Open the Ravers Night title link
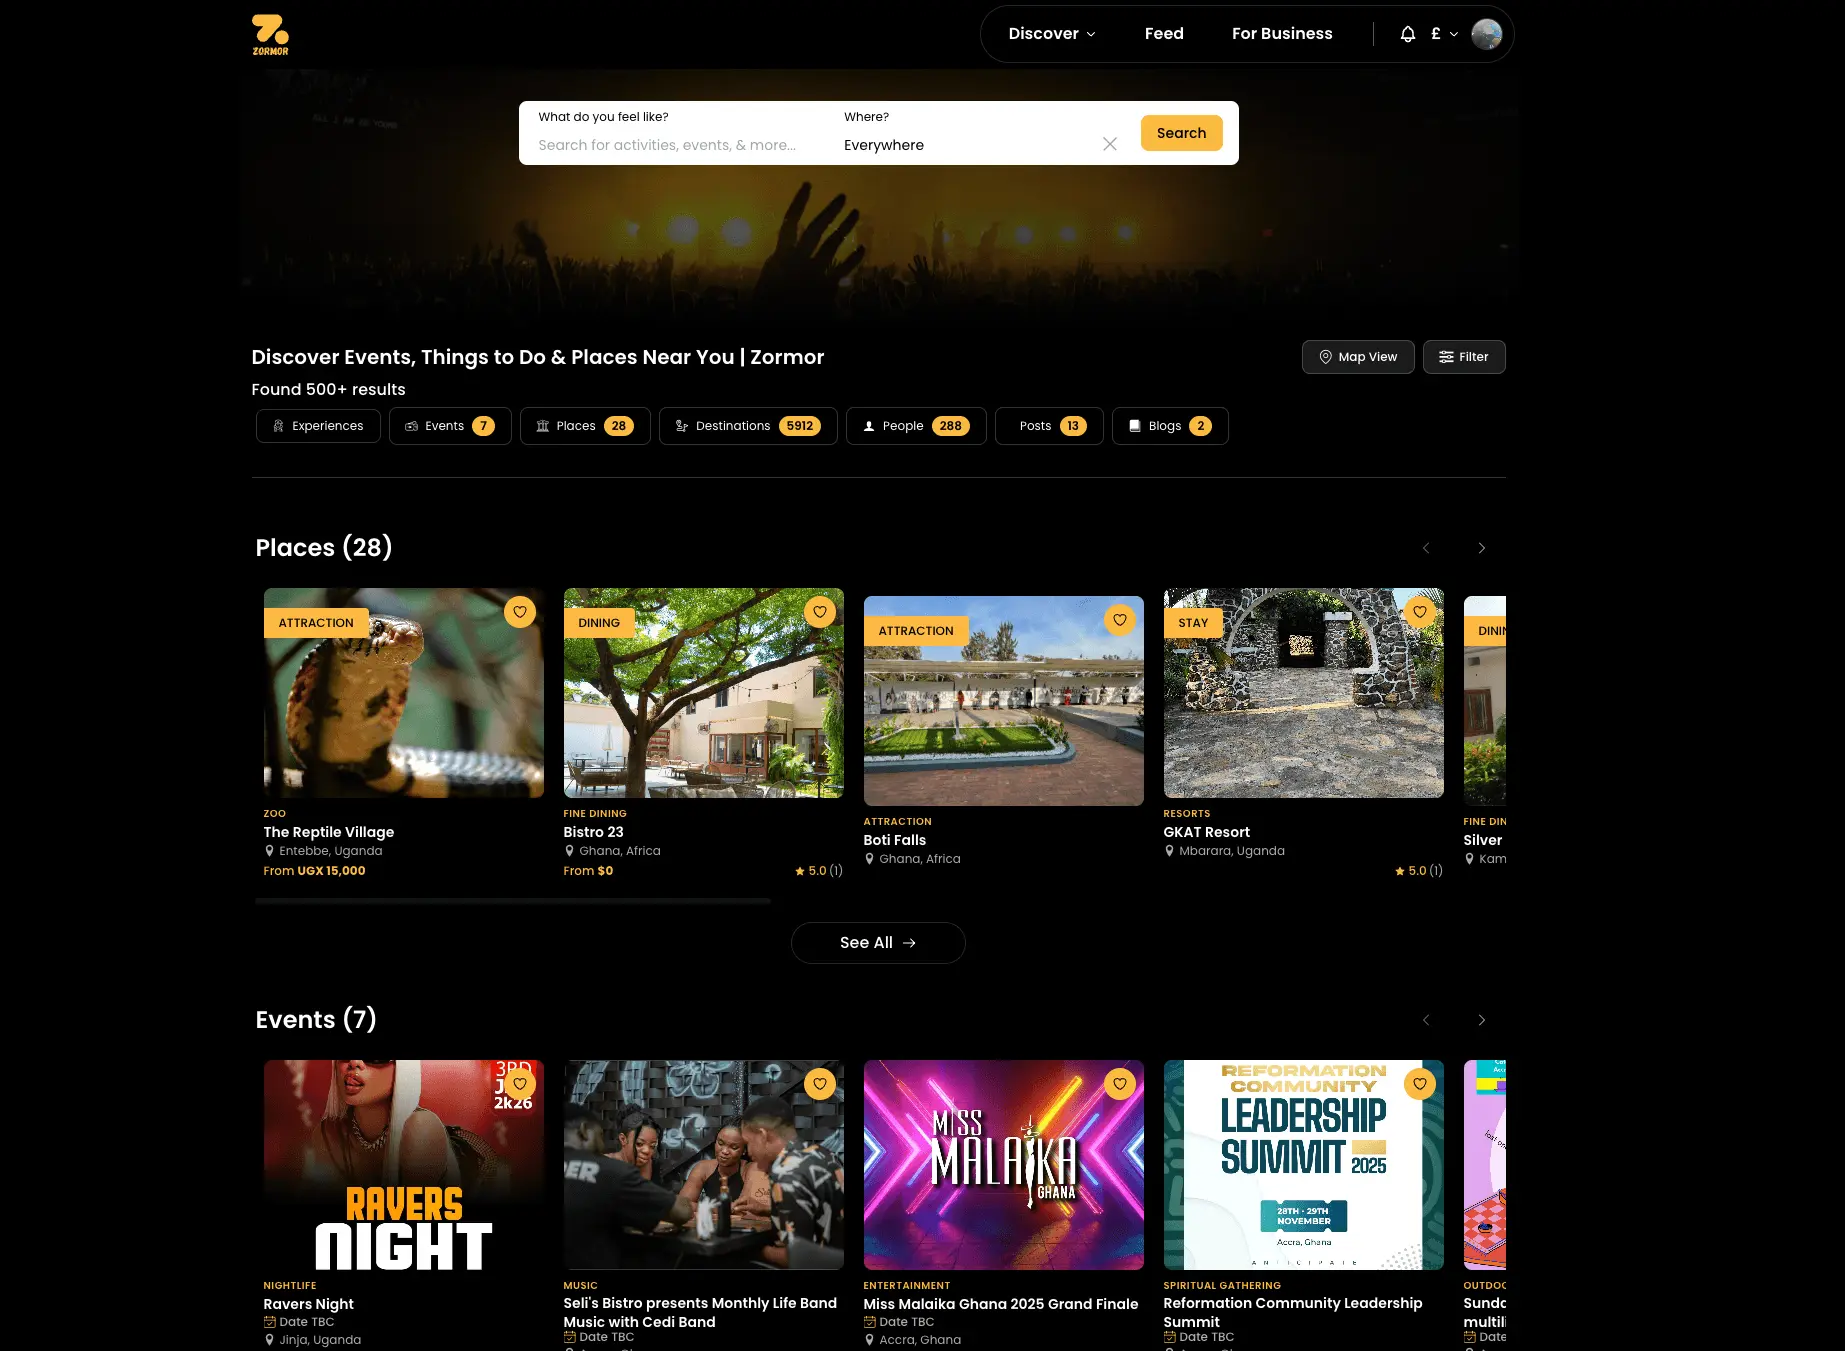 pos(309,1304)
